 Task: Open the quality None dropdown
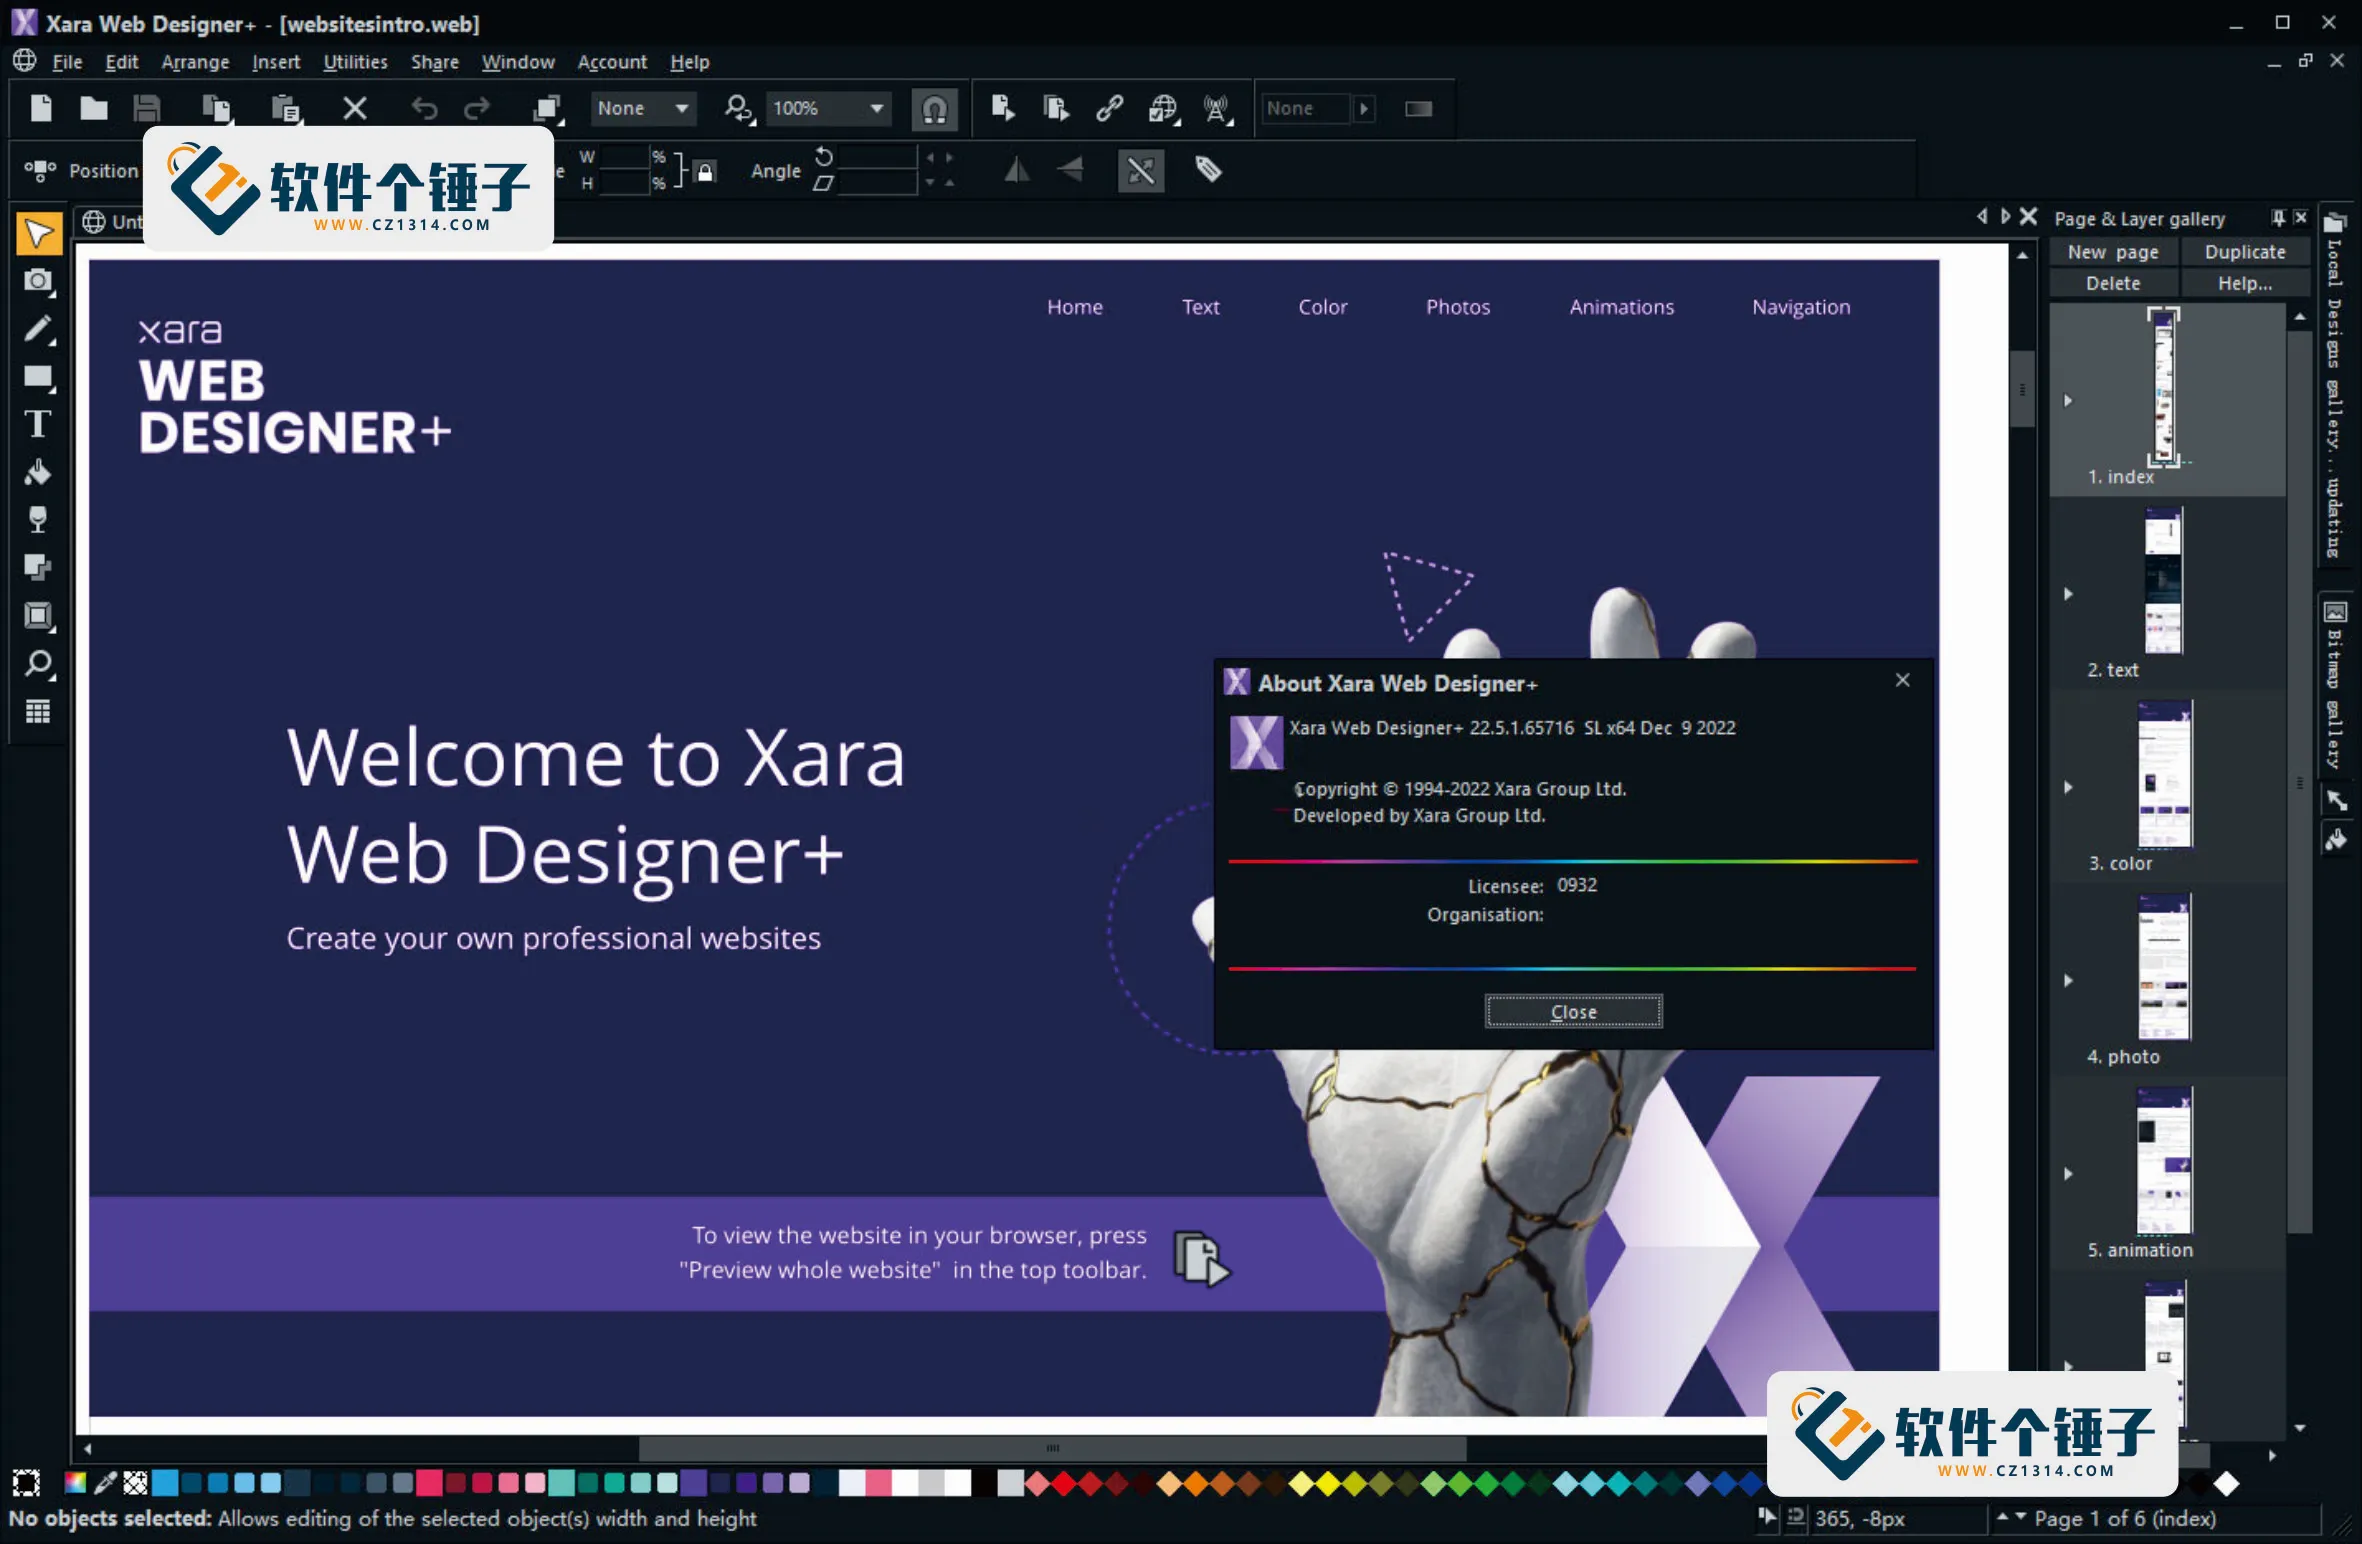pos(643,108)
